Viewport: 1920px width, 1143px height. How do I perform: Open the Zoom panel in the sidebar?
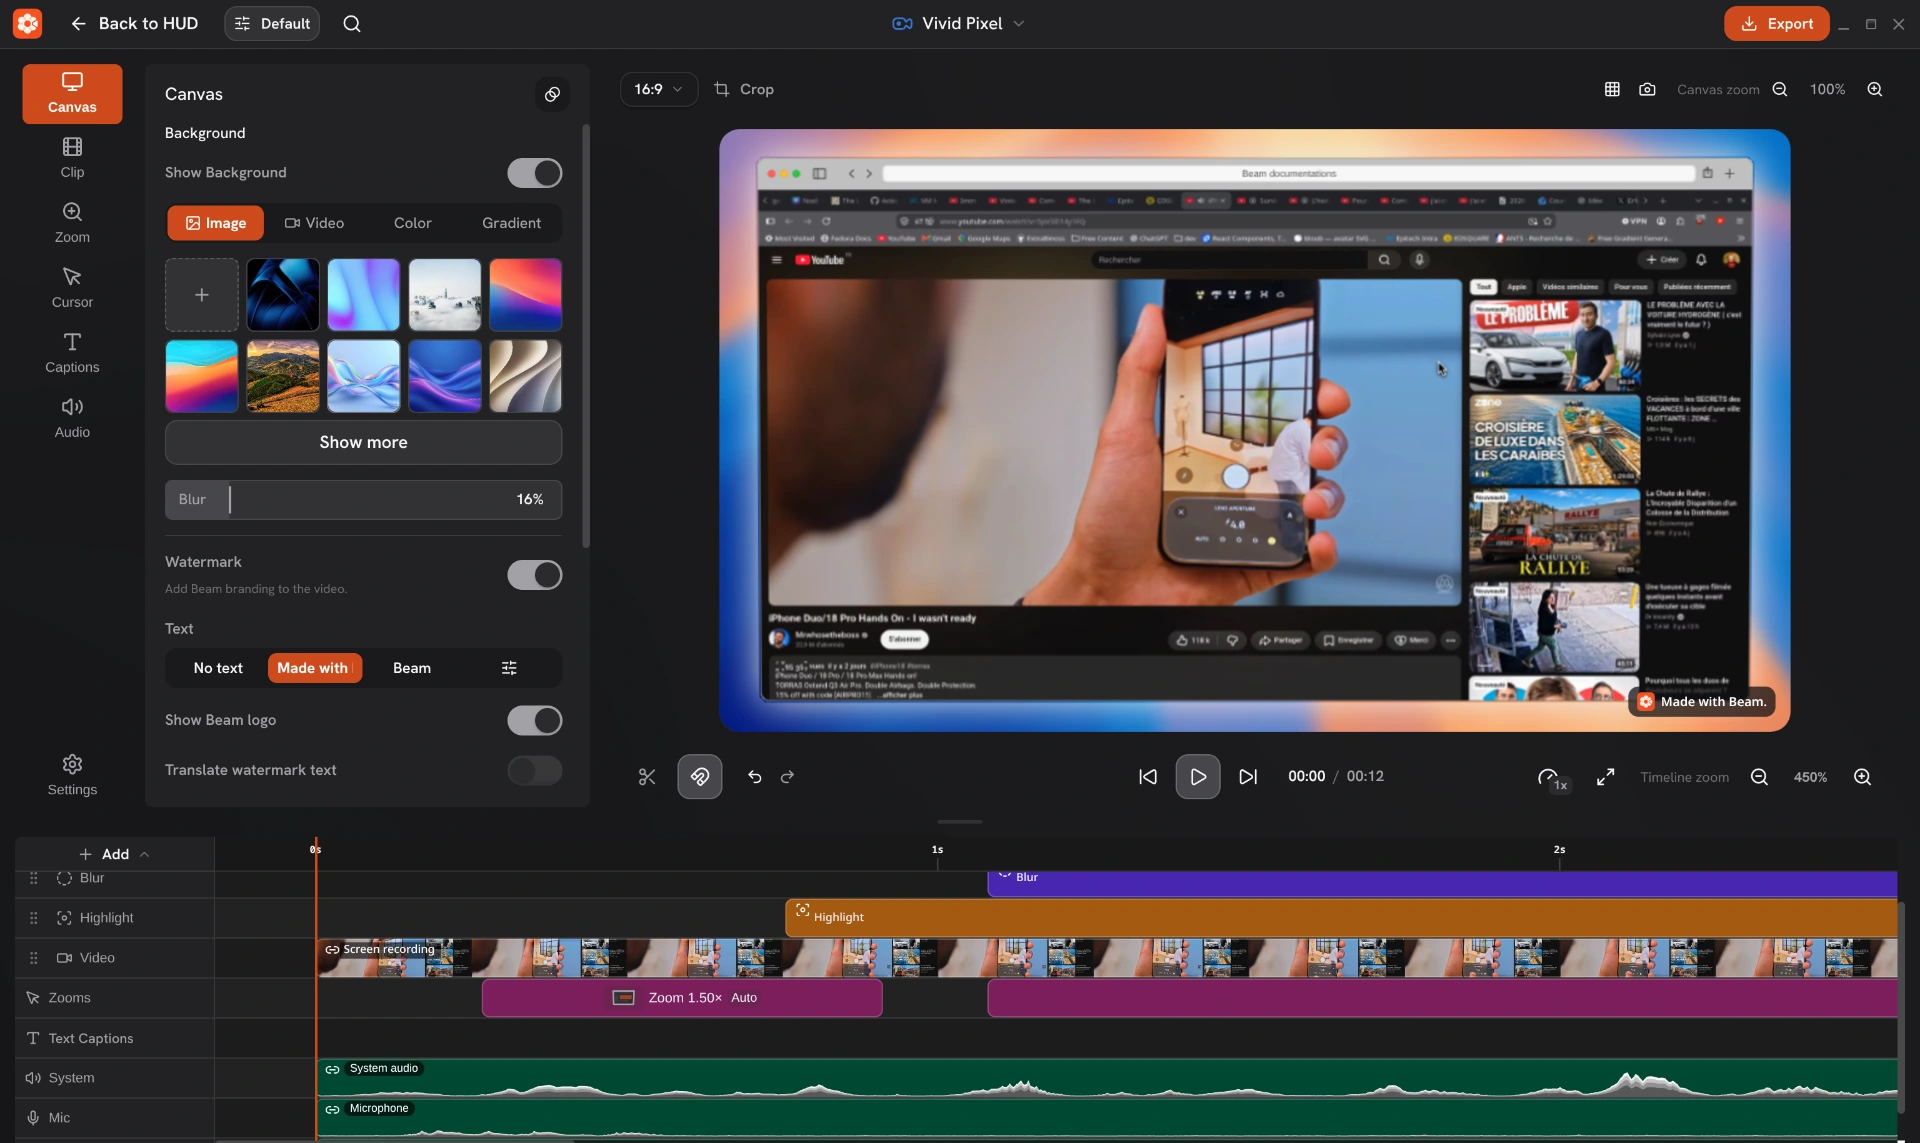72,223
